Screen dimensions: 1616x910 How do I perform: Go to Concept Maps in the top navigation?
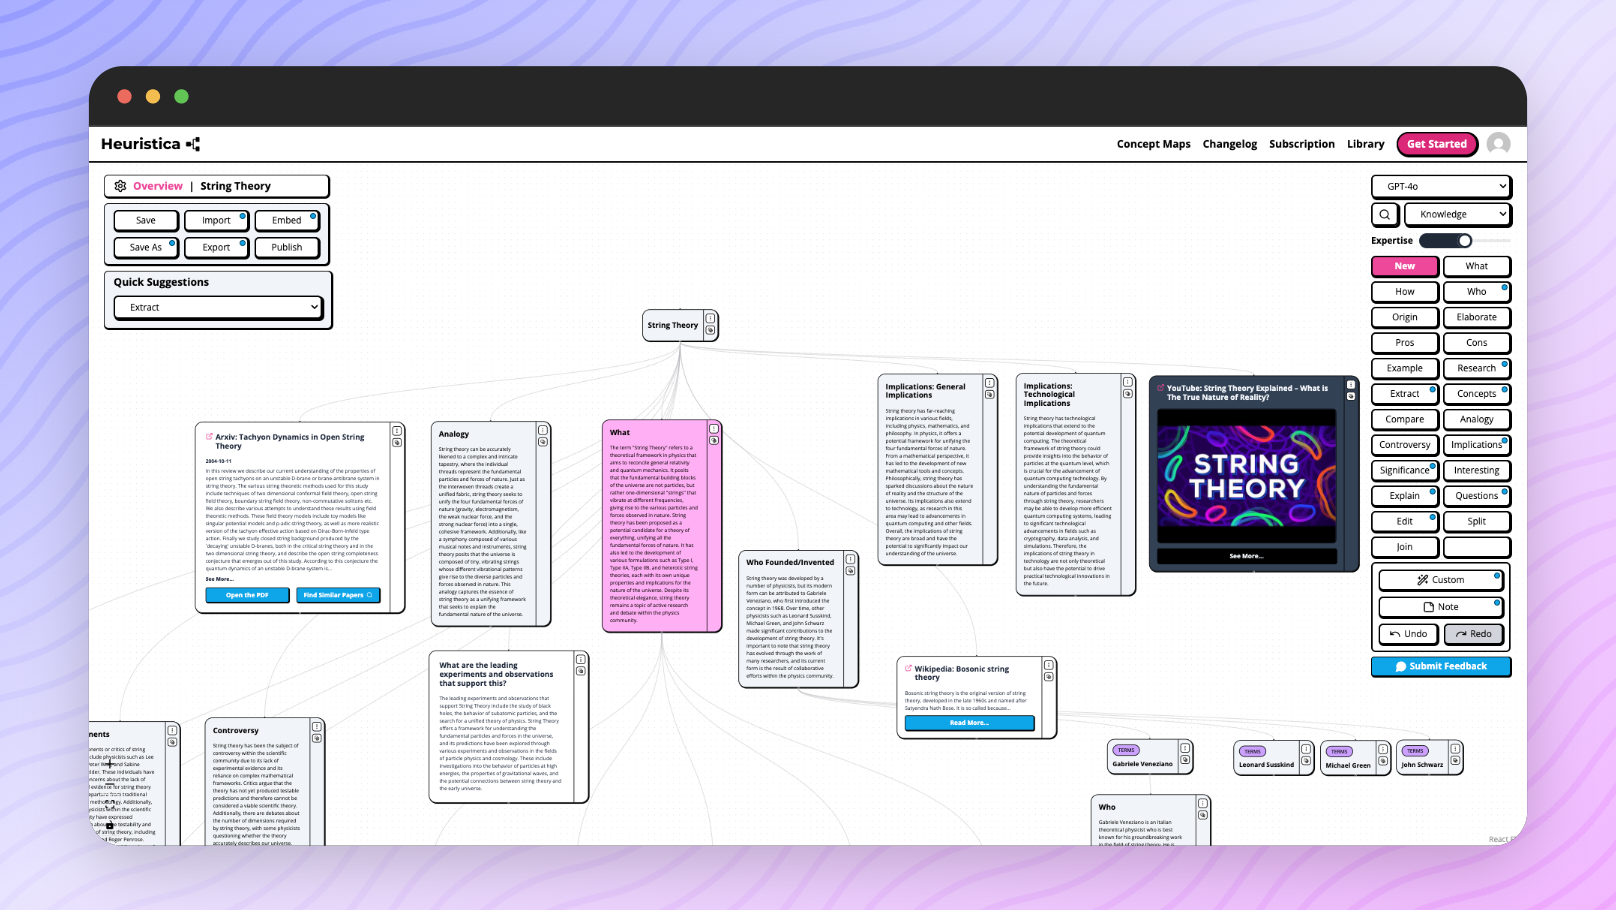(x=1154, y=144)
